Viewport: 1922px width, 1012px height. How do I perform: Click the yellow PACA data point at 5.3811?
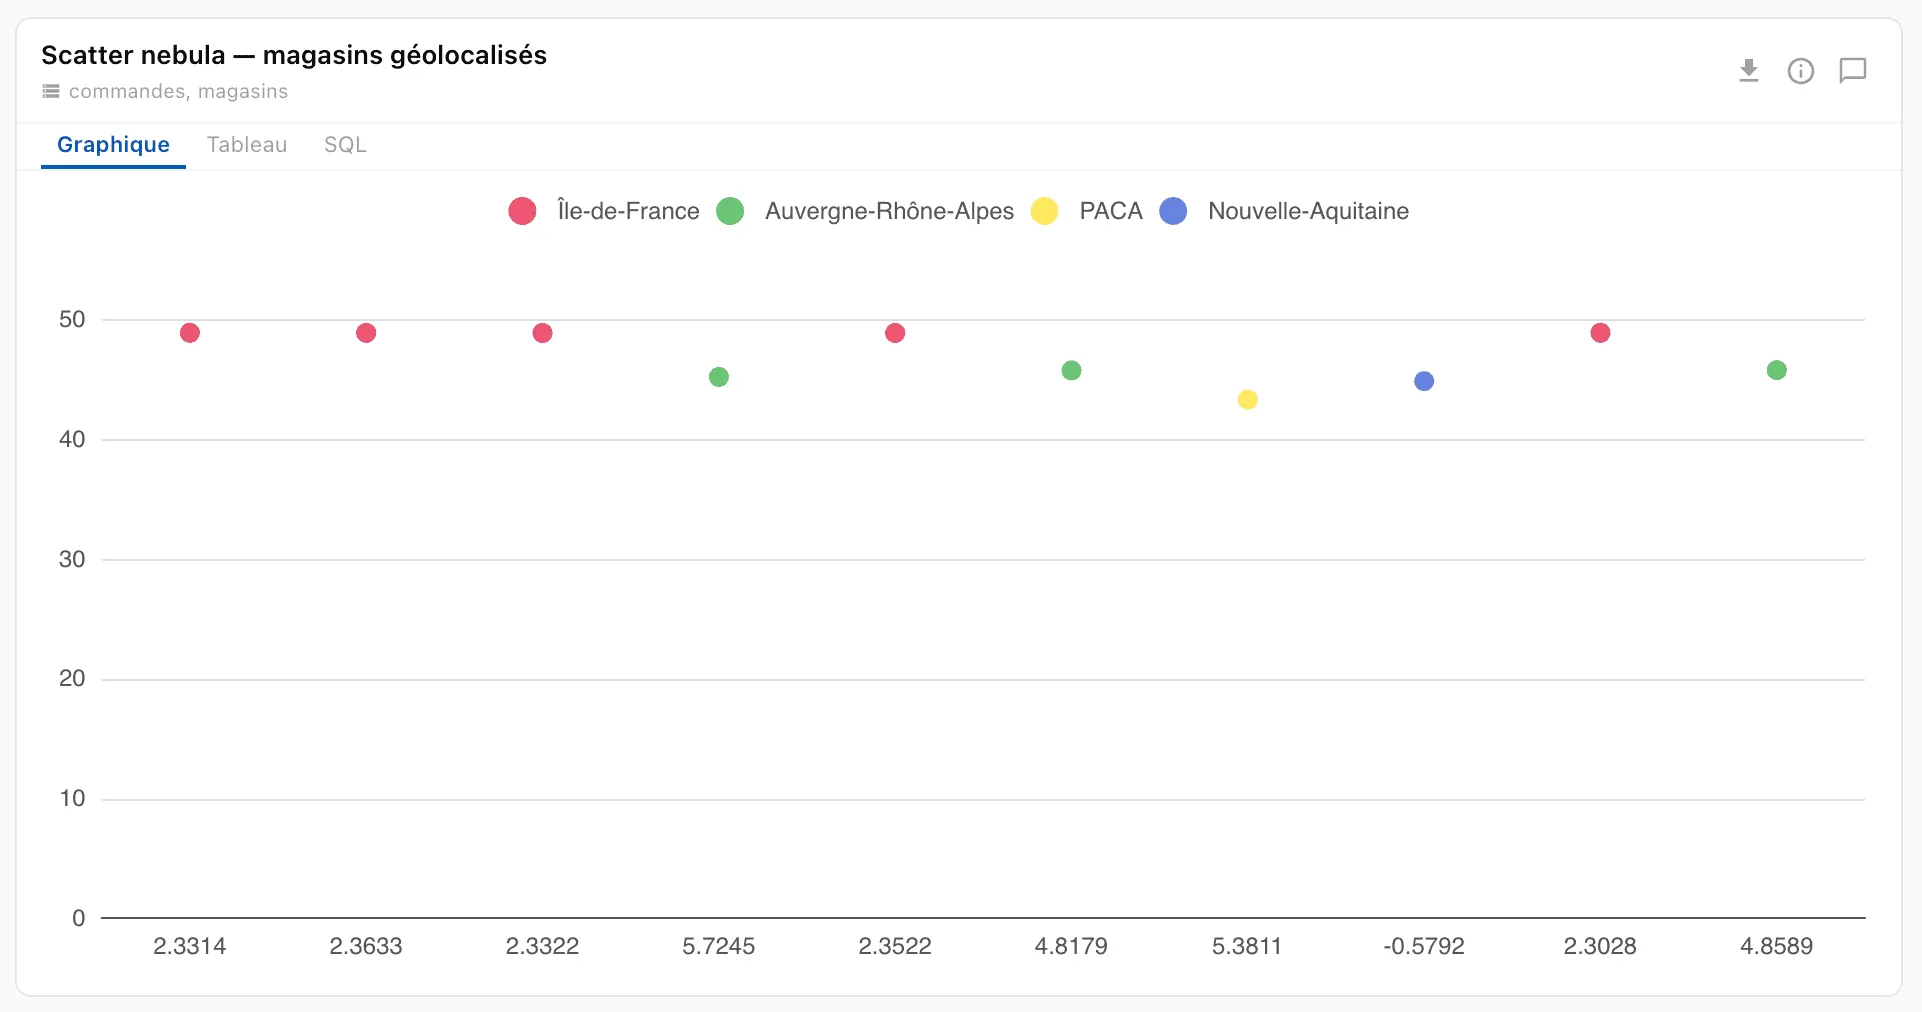click(1247, 400)
